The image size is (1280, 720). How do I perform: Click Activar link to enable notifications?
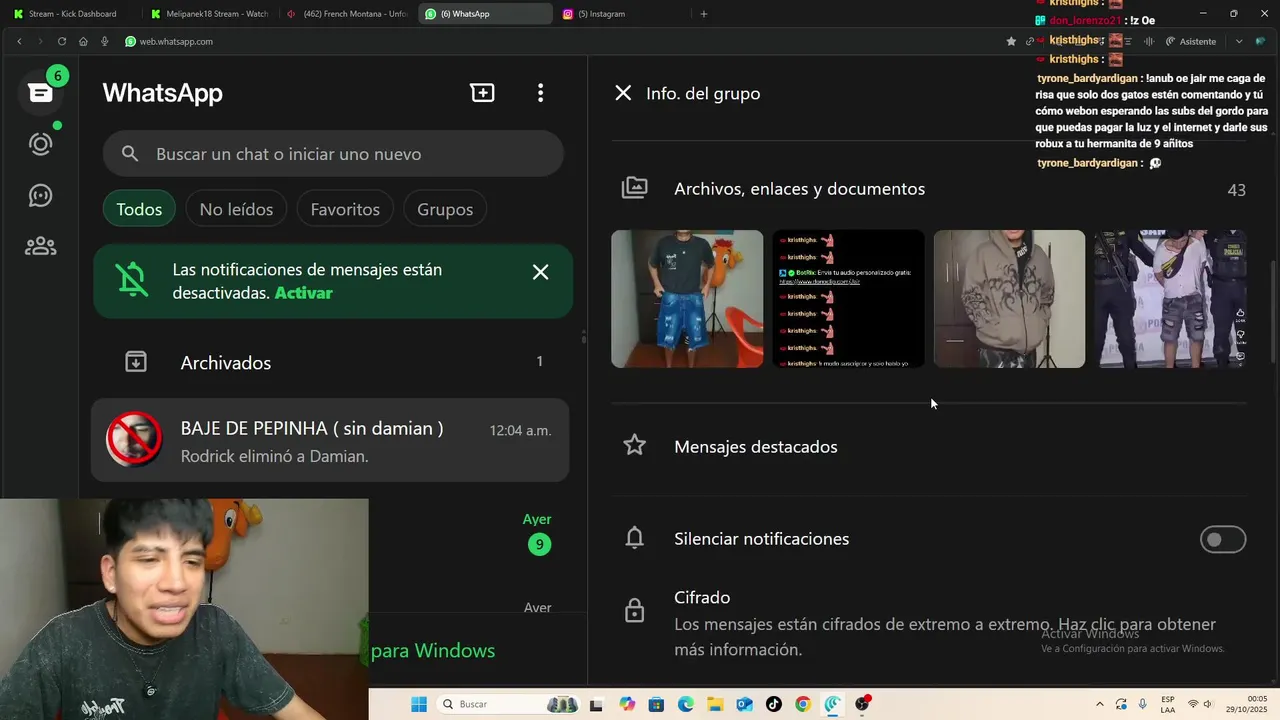pos(303,293)
